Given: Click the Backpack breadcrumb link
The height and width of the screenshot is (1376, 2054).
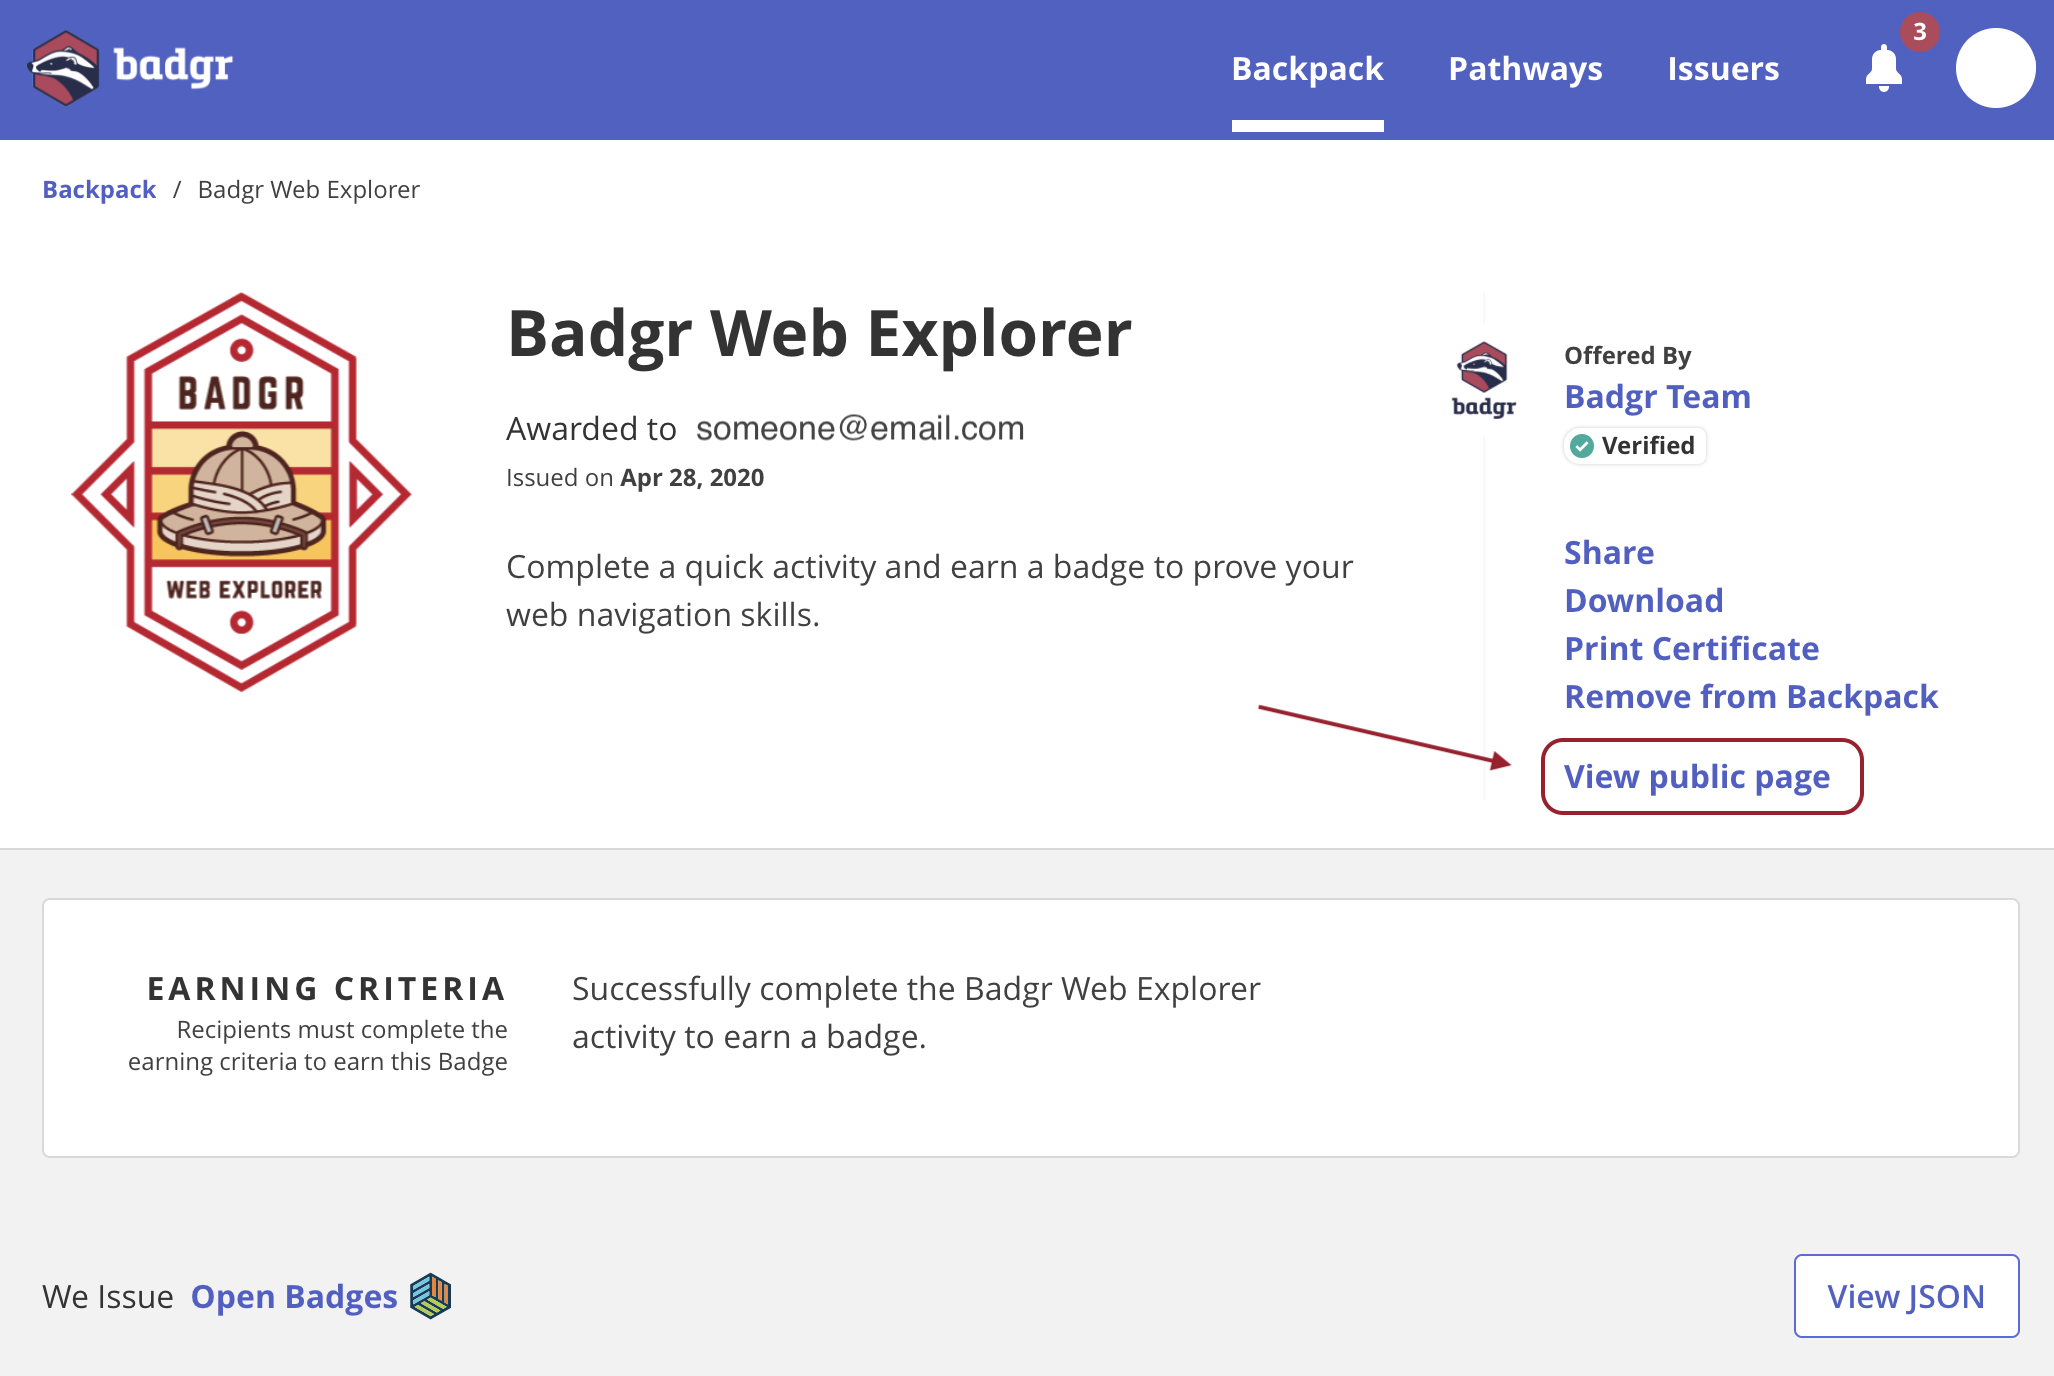Looking at the screenshot, I should coord(99,190).
